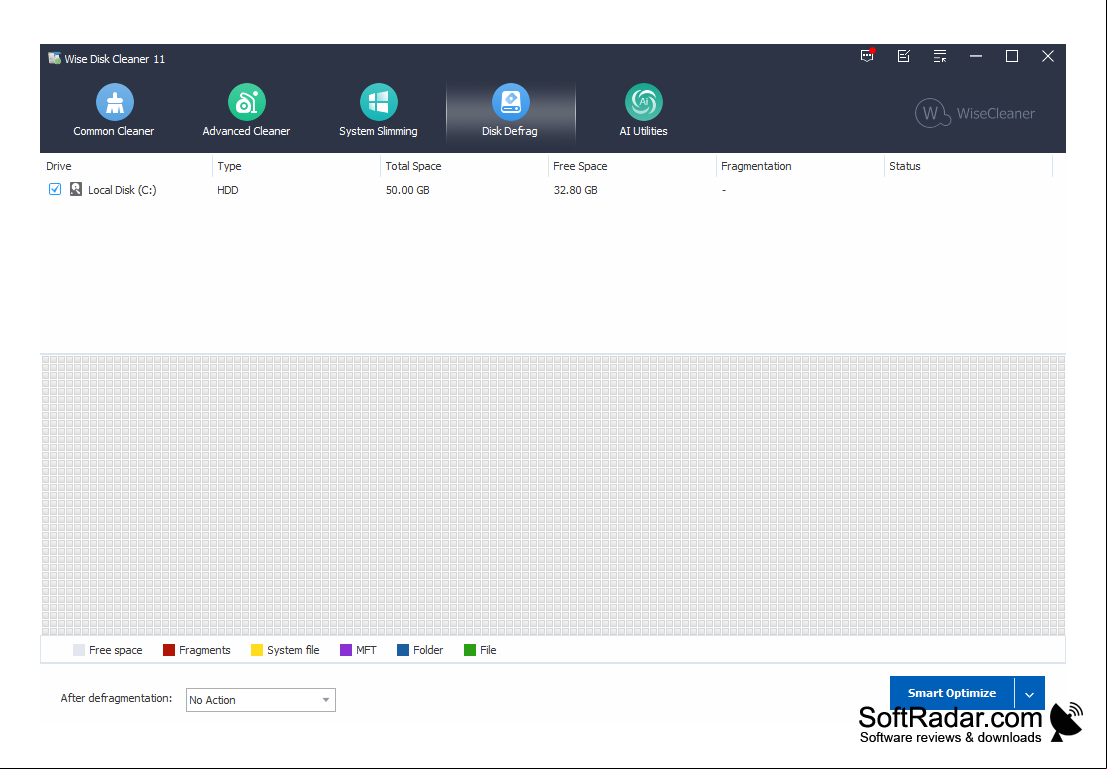This screenshot has height=769, width=1107.
Task: Expand the Smart Optimize arrow menu
Action: pos(1029,693)
